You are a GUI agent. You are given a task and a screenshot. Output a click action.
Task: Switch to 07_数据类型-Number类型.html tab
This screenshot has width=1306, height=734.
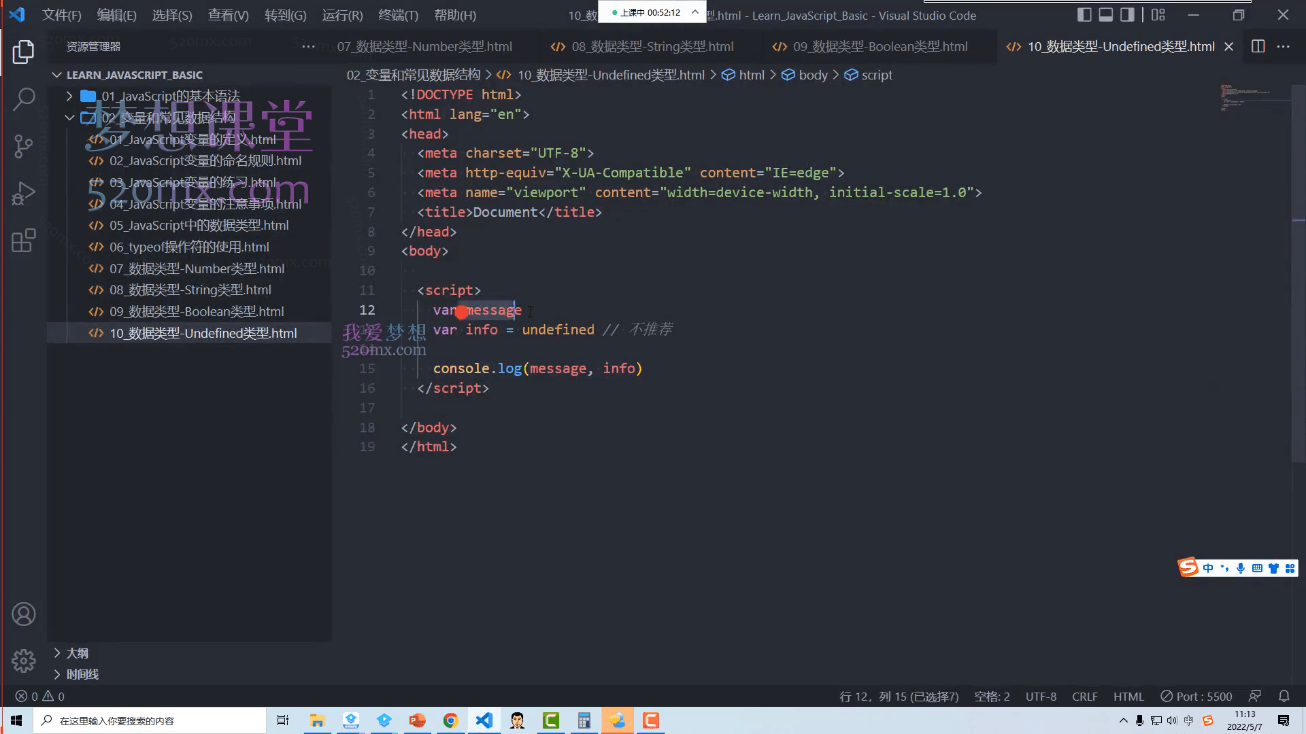click(x=424, y=47)
